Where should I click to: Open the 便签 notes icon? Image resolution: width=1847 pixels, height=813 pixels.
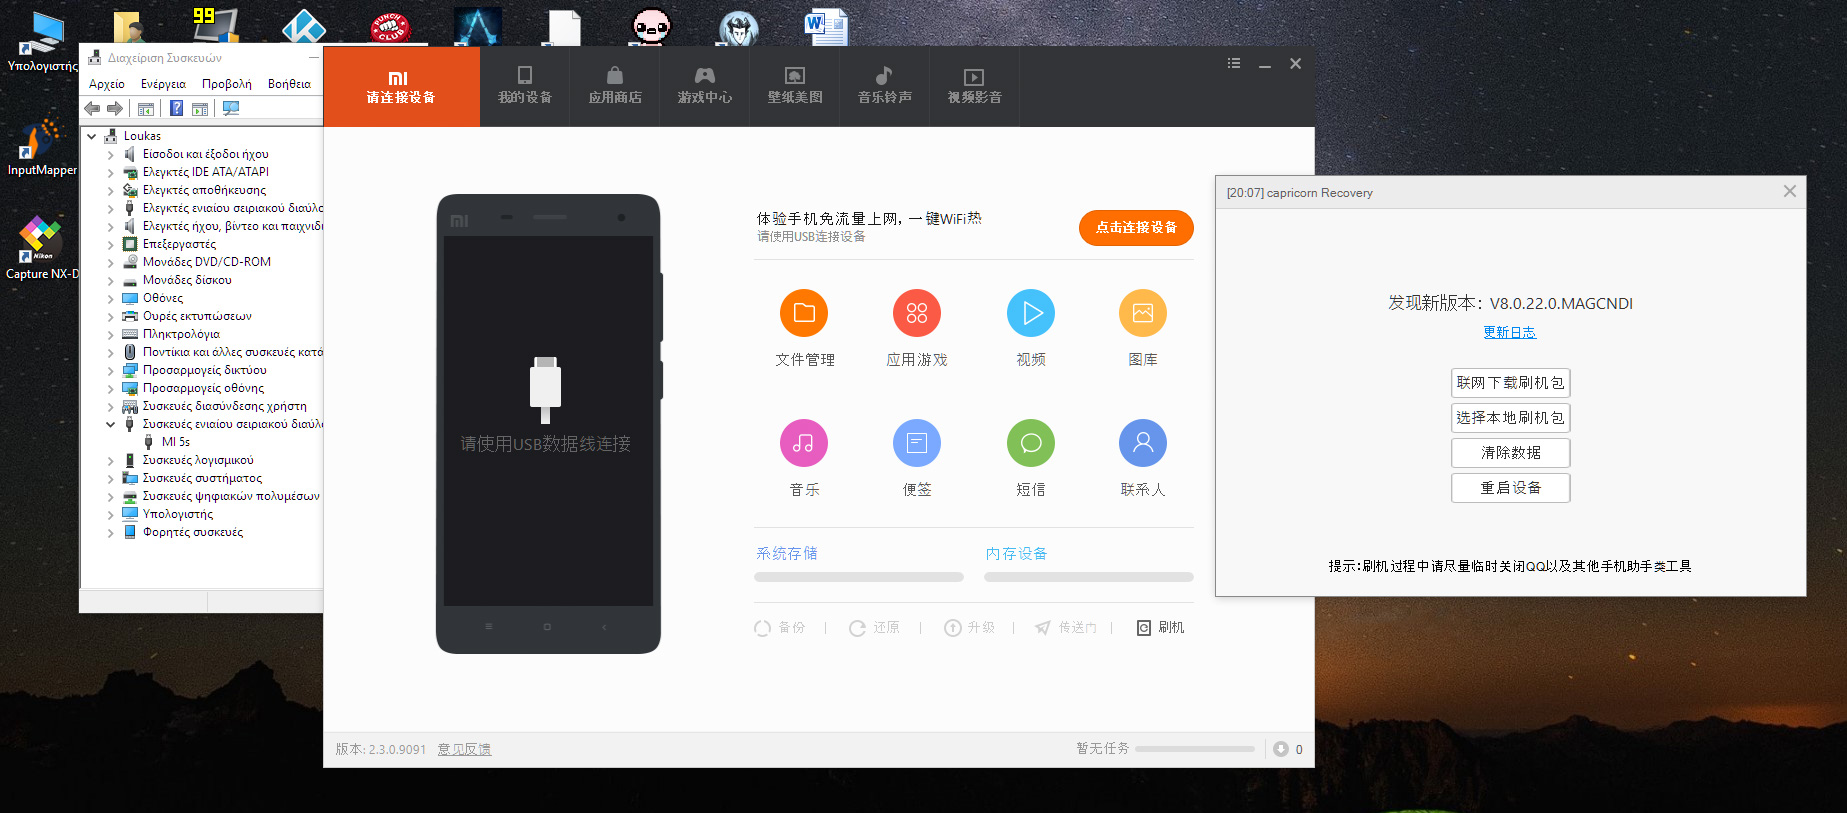click(916, 443)
